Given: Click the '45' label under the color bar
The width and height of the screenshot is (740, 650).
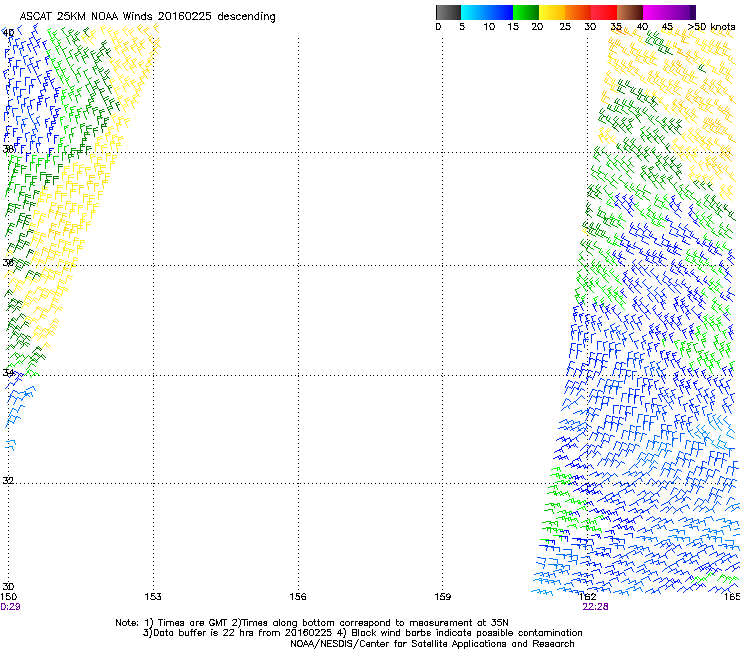Looking at the screenshot, I should click(x=667, y=26).
